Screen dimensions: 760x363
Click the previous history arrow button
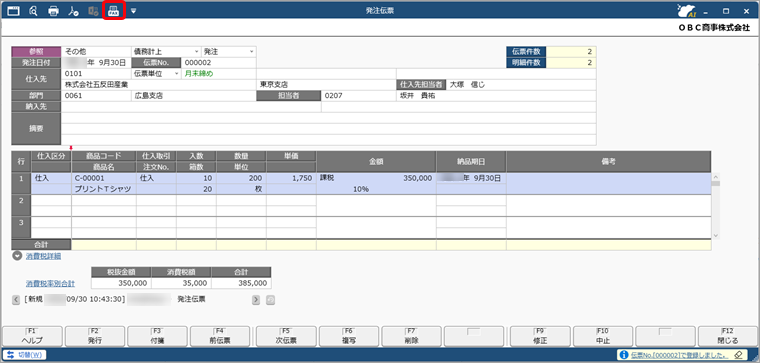pos(16,300)
